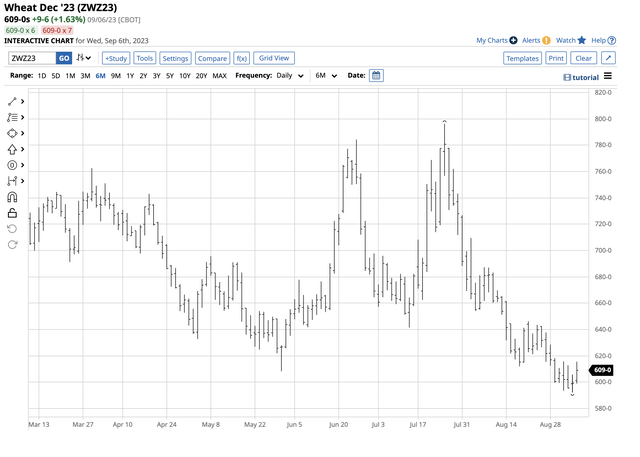
Task: Open the Alerts link
Action: 531,40
